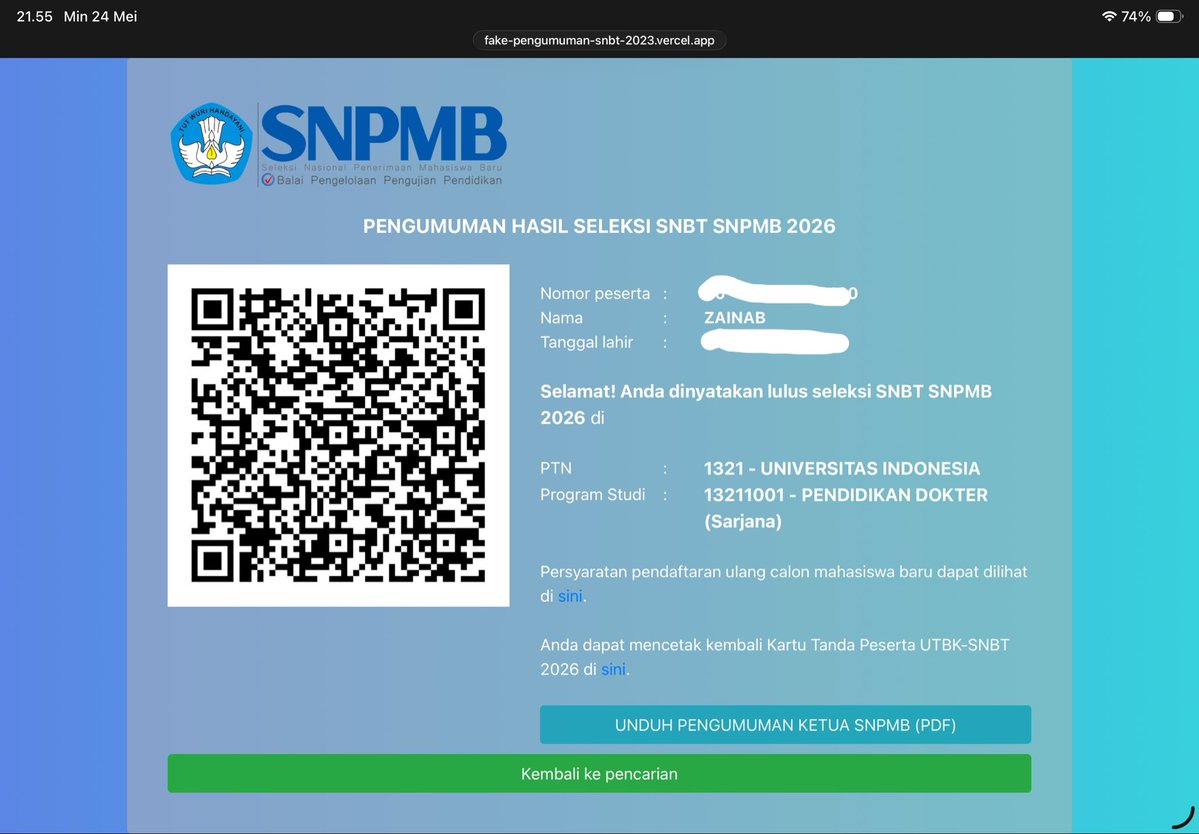The width and height of the screenshot is (1199, 834).
Task: Tap the Wi-Fi status icon
Action: pos(1109,16)
